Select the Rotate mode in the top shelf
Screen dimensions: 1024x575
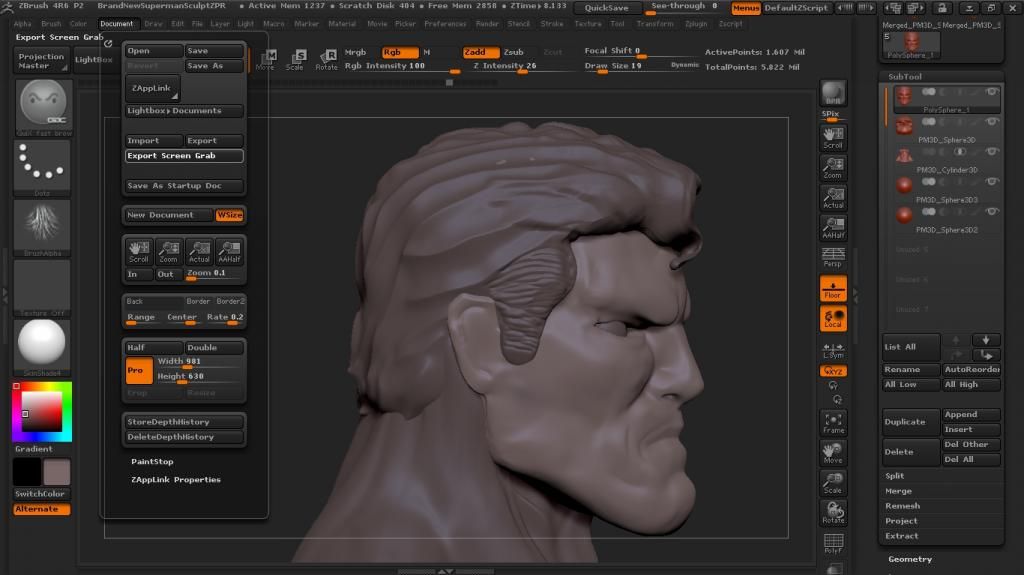pyautogui.click(x=326, y=59)
